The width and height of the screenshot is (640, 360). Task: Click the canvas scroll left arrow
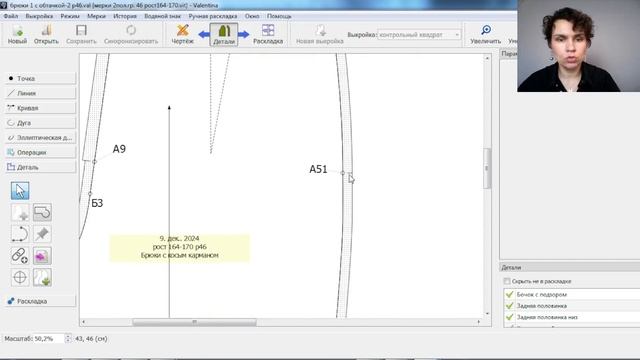(x=84, y=322)
